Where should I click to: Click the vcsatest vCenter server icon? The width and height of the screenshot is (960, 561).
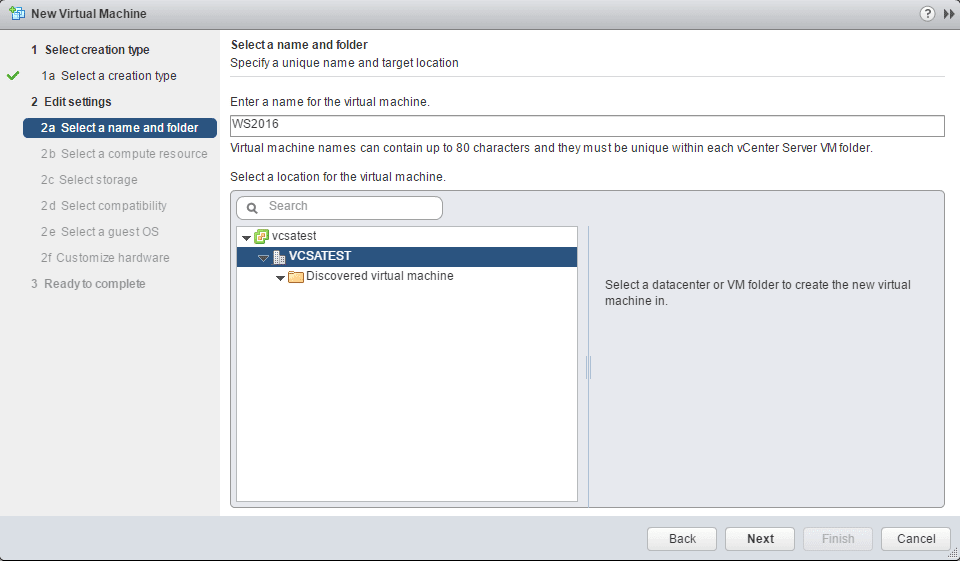tap(262, 236)
